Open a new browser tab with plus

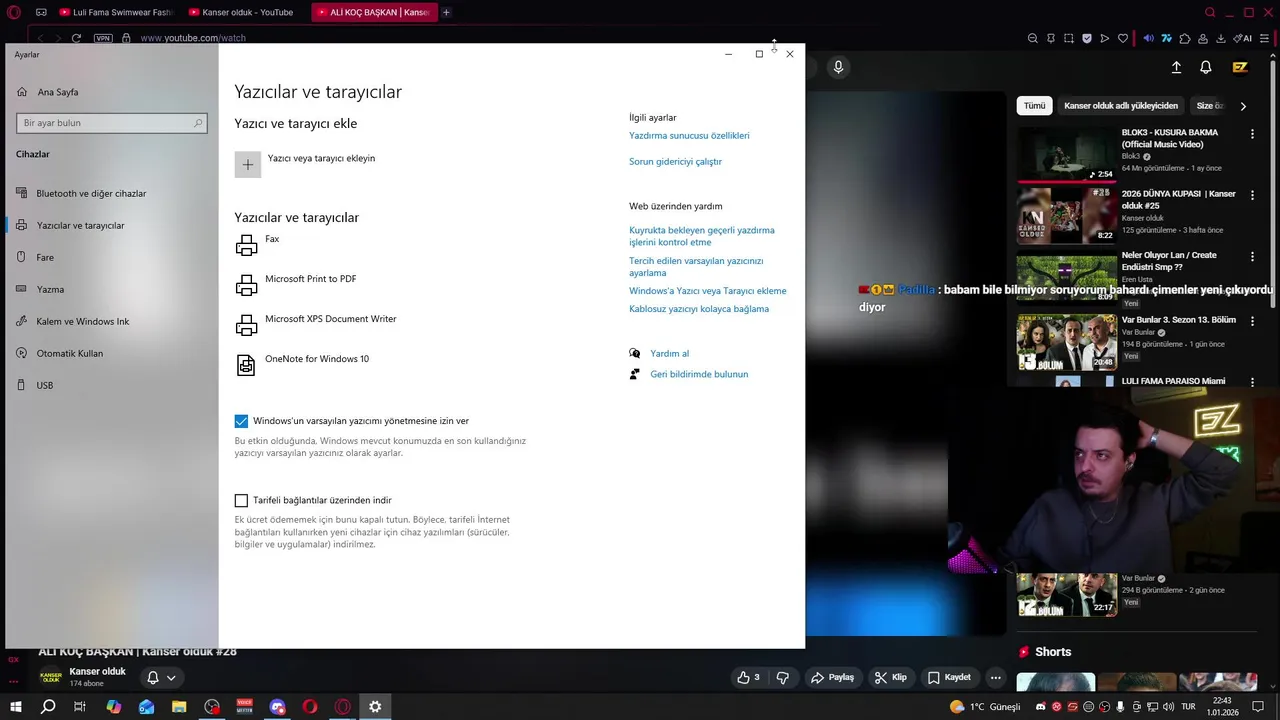446,12
